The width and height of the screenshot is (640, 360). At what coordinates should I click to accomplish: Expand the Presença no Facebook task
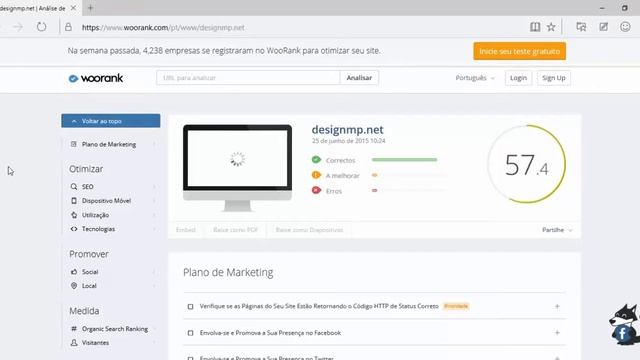tap(557, 333)
